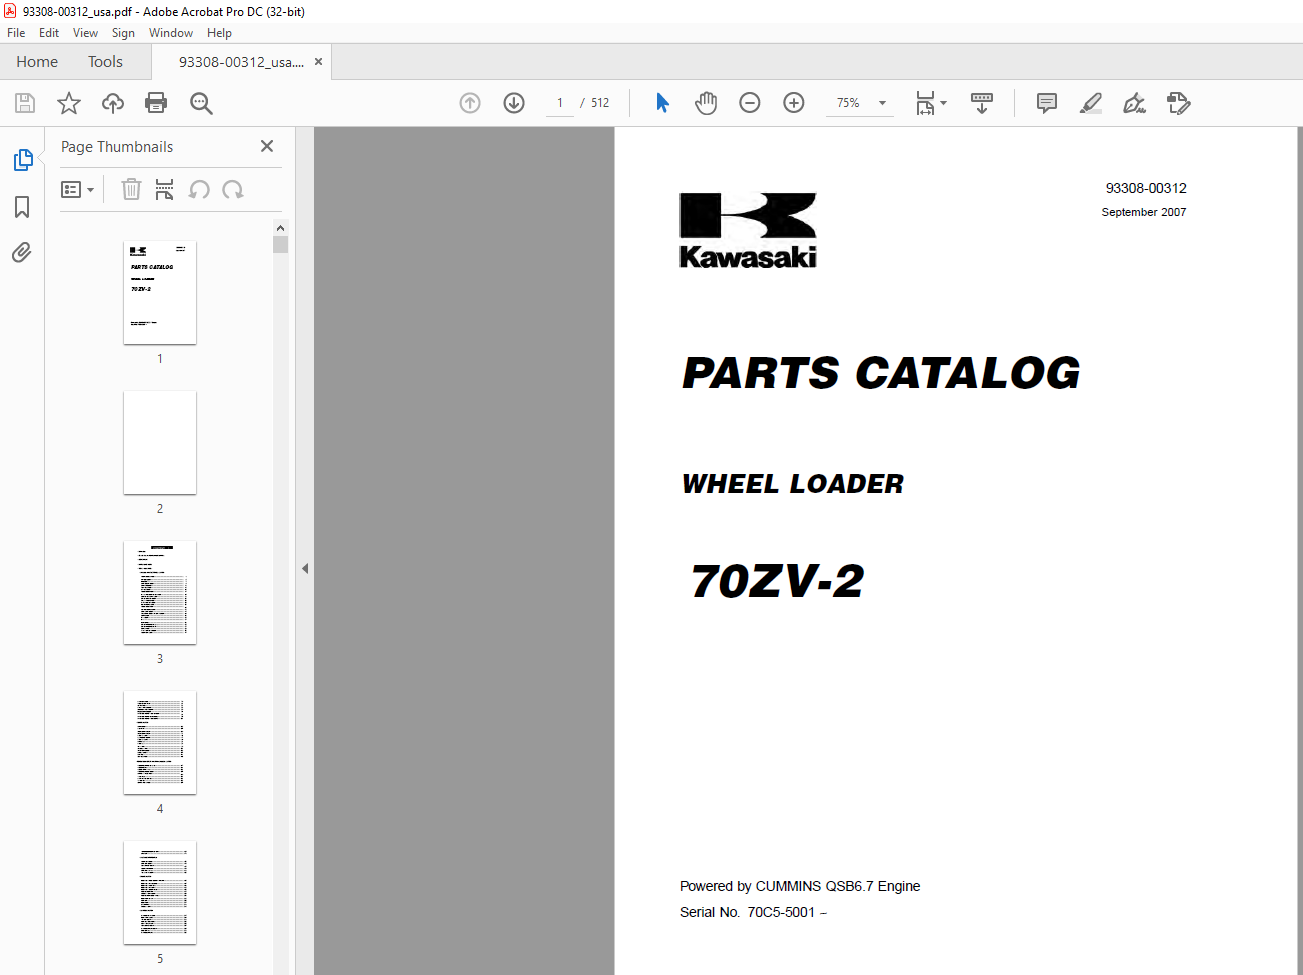Open the Window menu

(171, 33)
